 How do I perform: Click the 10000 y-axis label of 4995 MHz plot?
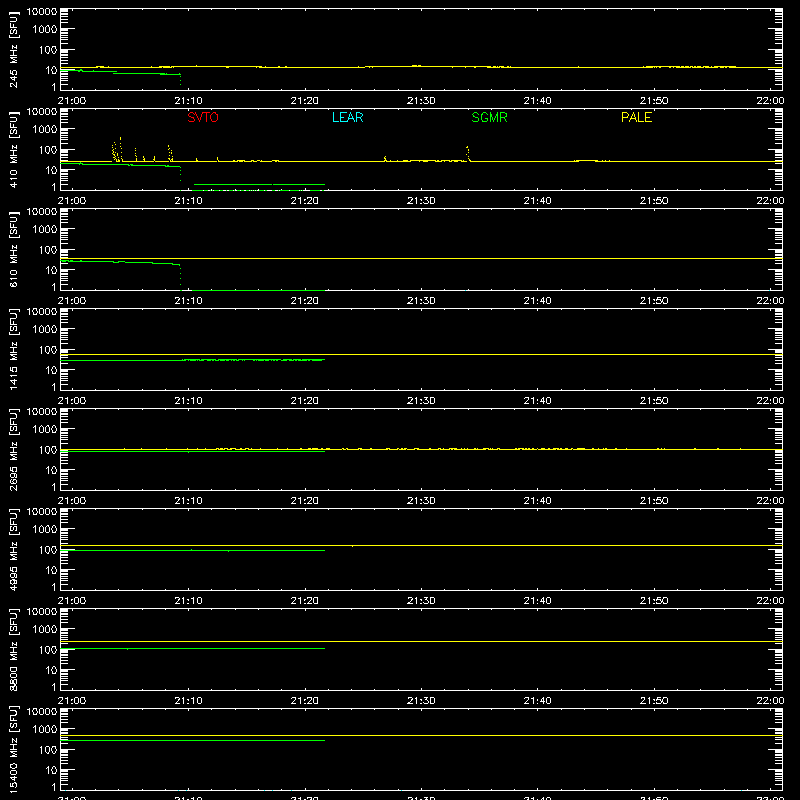point(42,512)
